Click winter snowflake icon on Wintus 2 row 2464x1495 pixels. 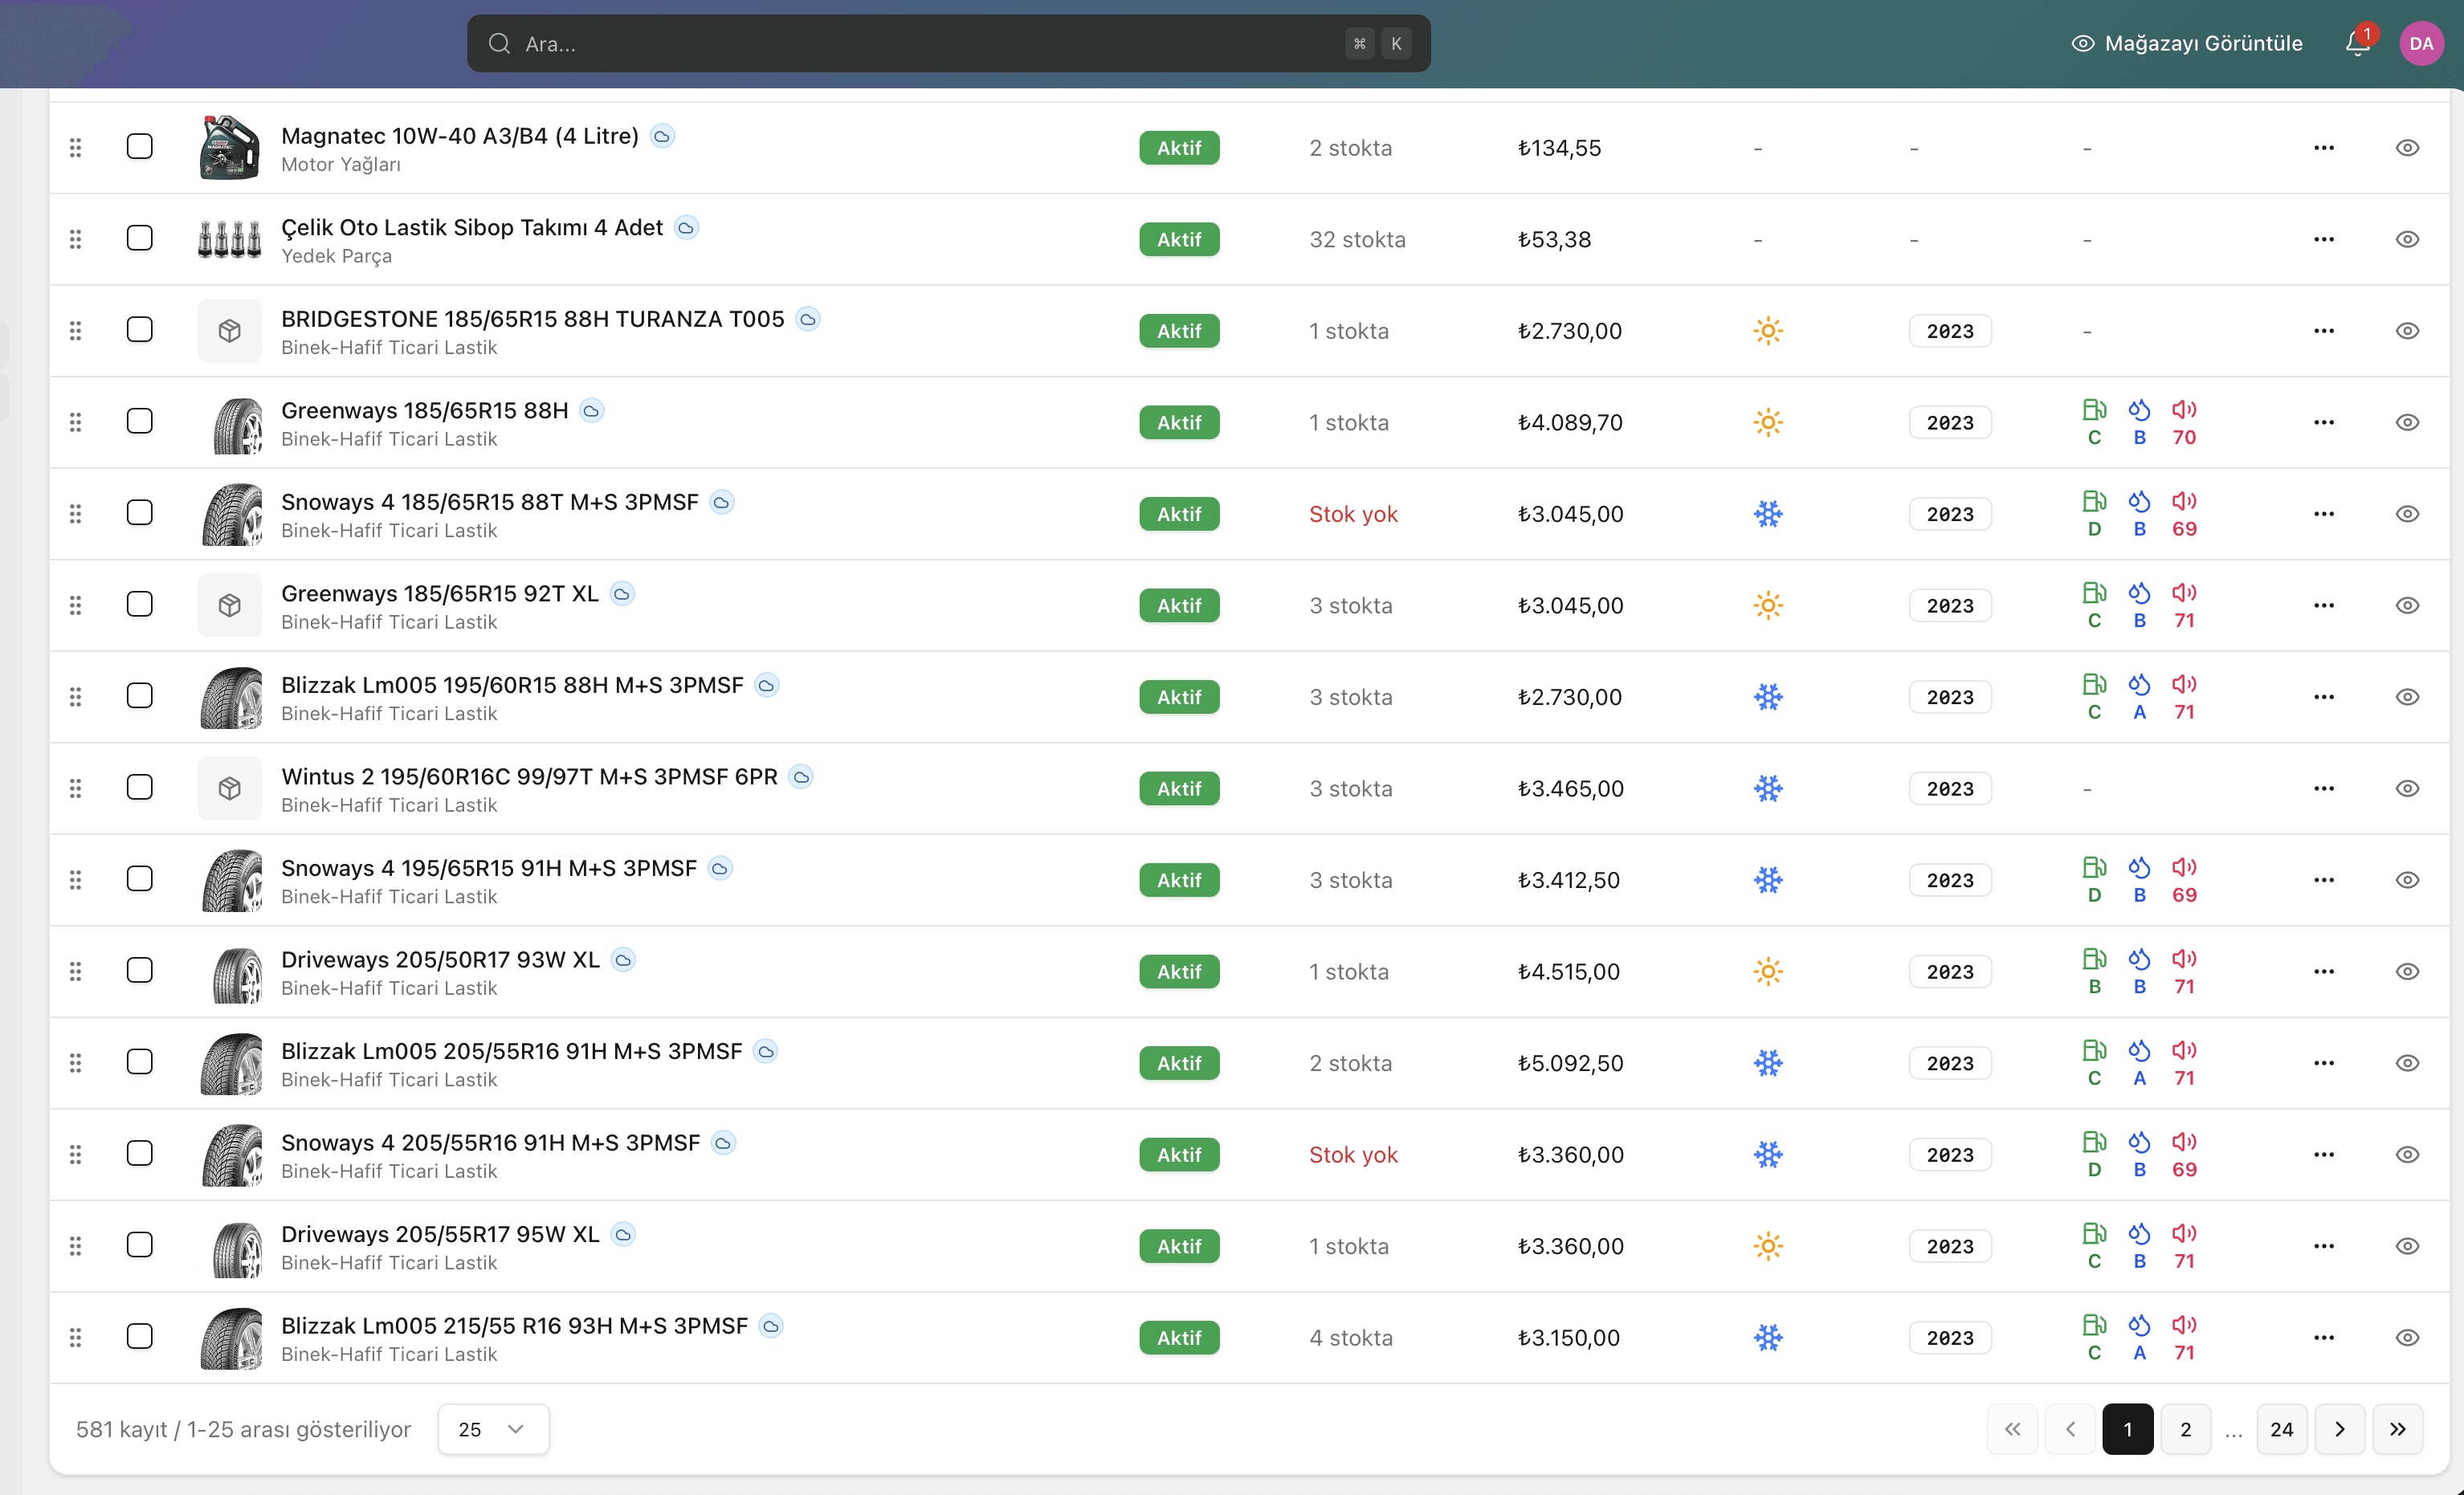click(x=1767, y=789)
